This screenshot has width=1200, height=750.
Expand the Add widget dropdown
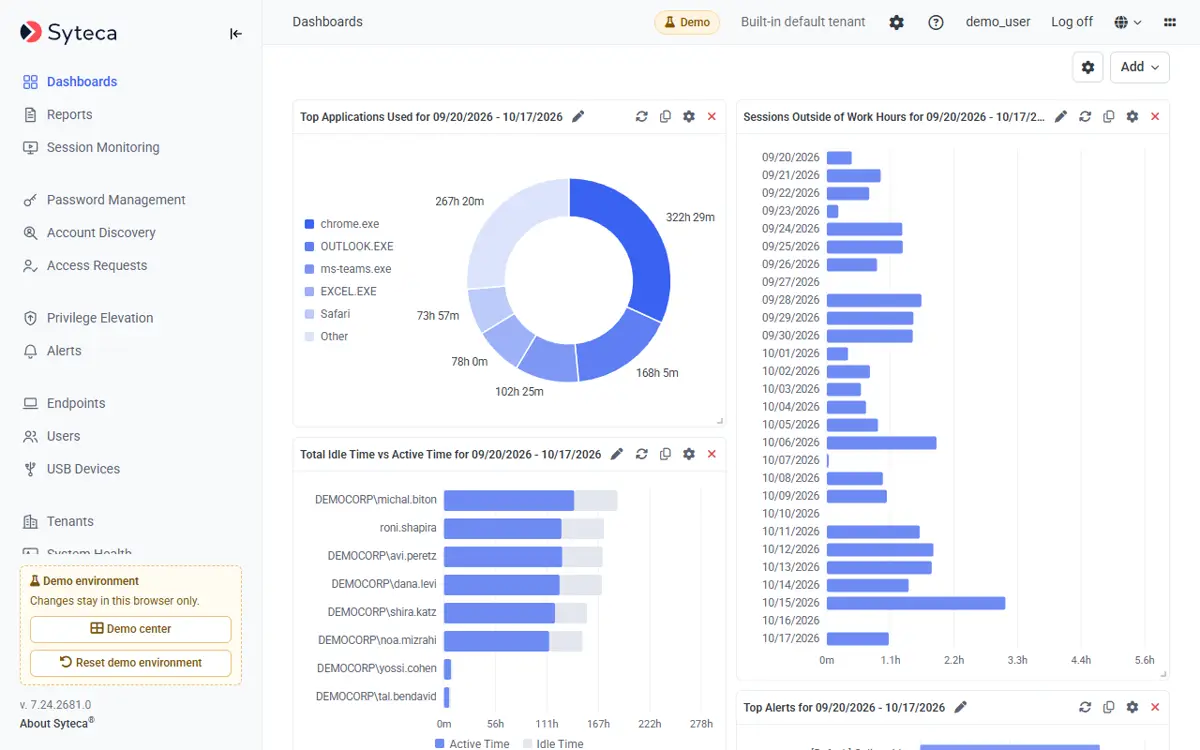pyautogui.click(x=1140, y=67)
